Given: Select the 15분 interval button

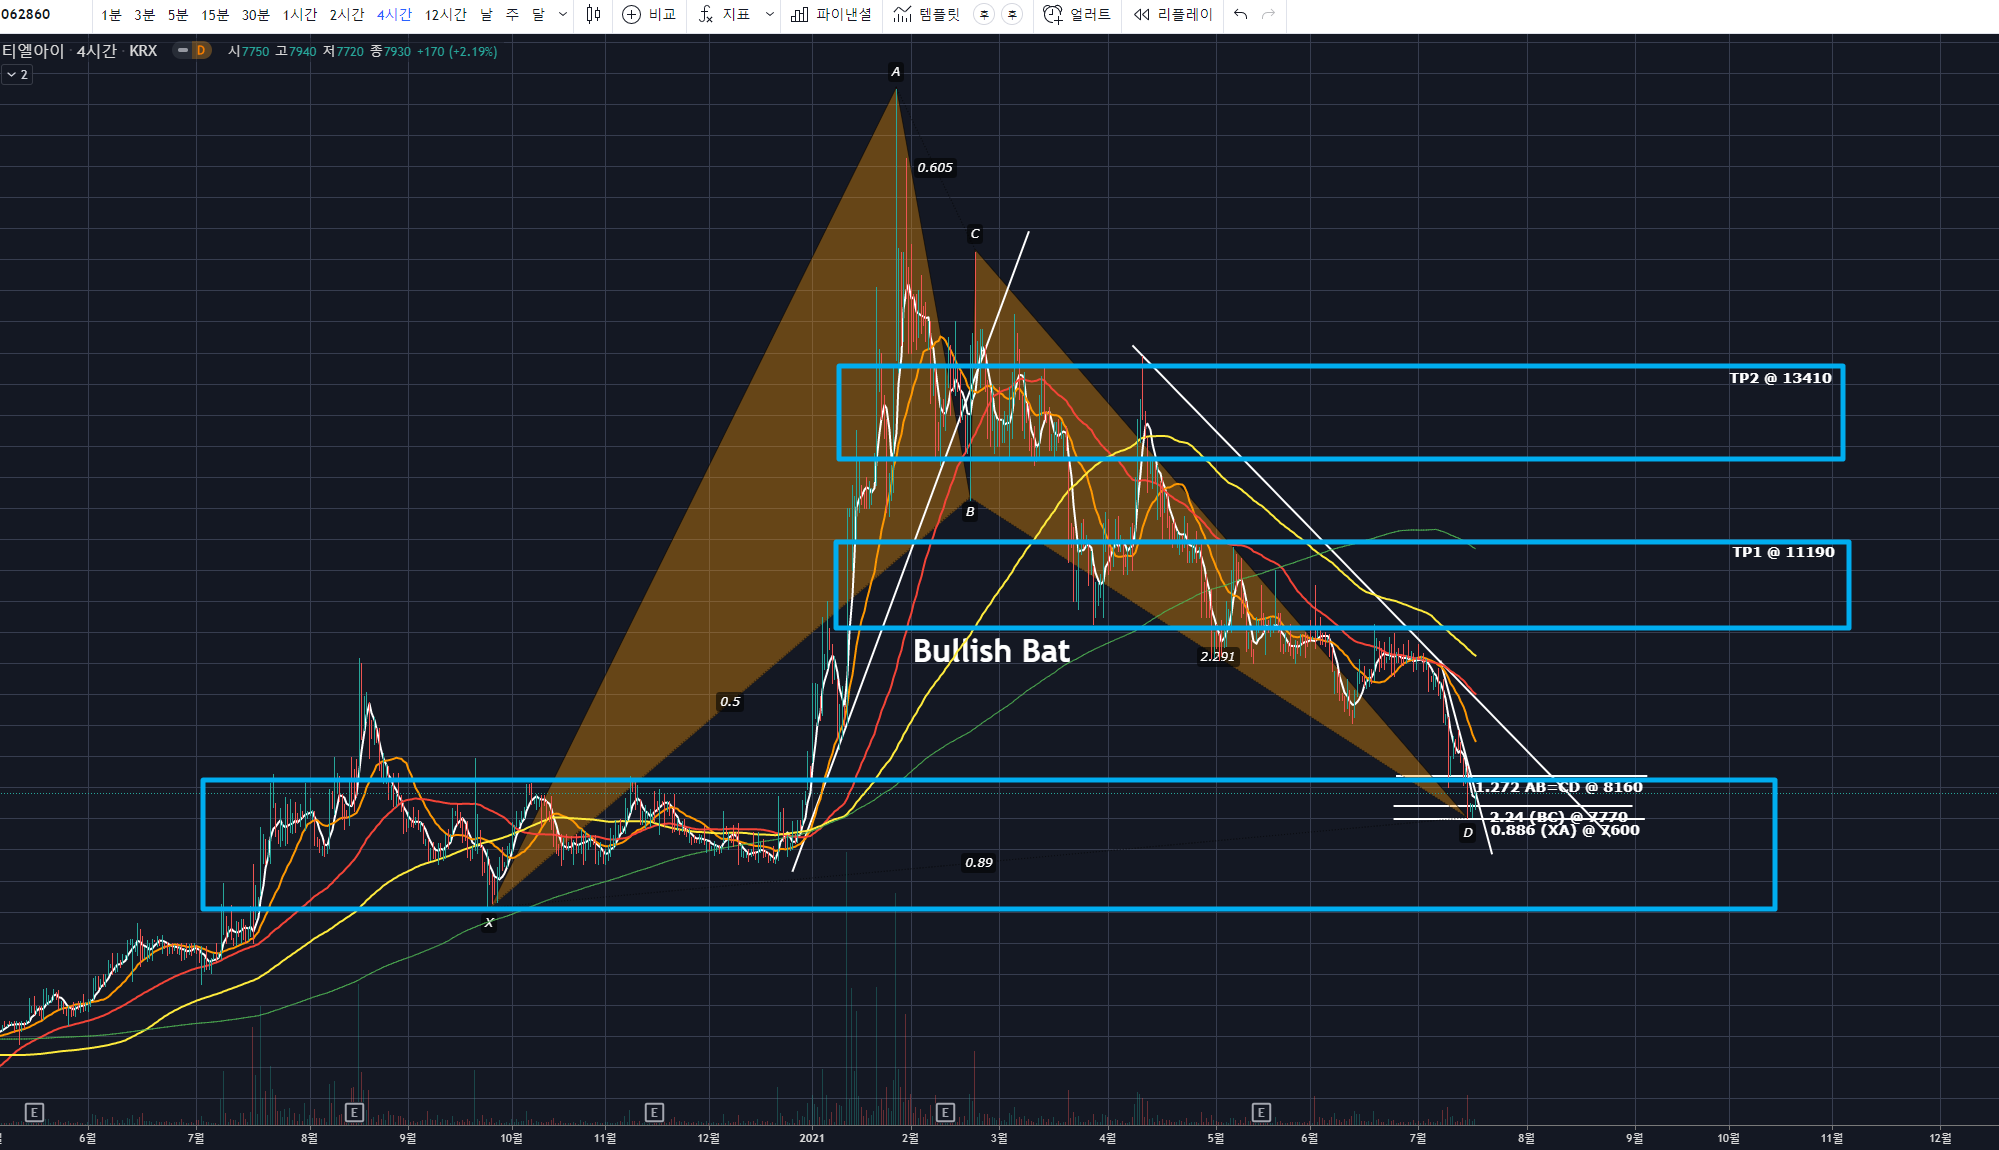Looking at the screenshot, I should click(x=215, y=14).
